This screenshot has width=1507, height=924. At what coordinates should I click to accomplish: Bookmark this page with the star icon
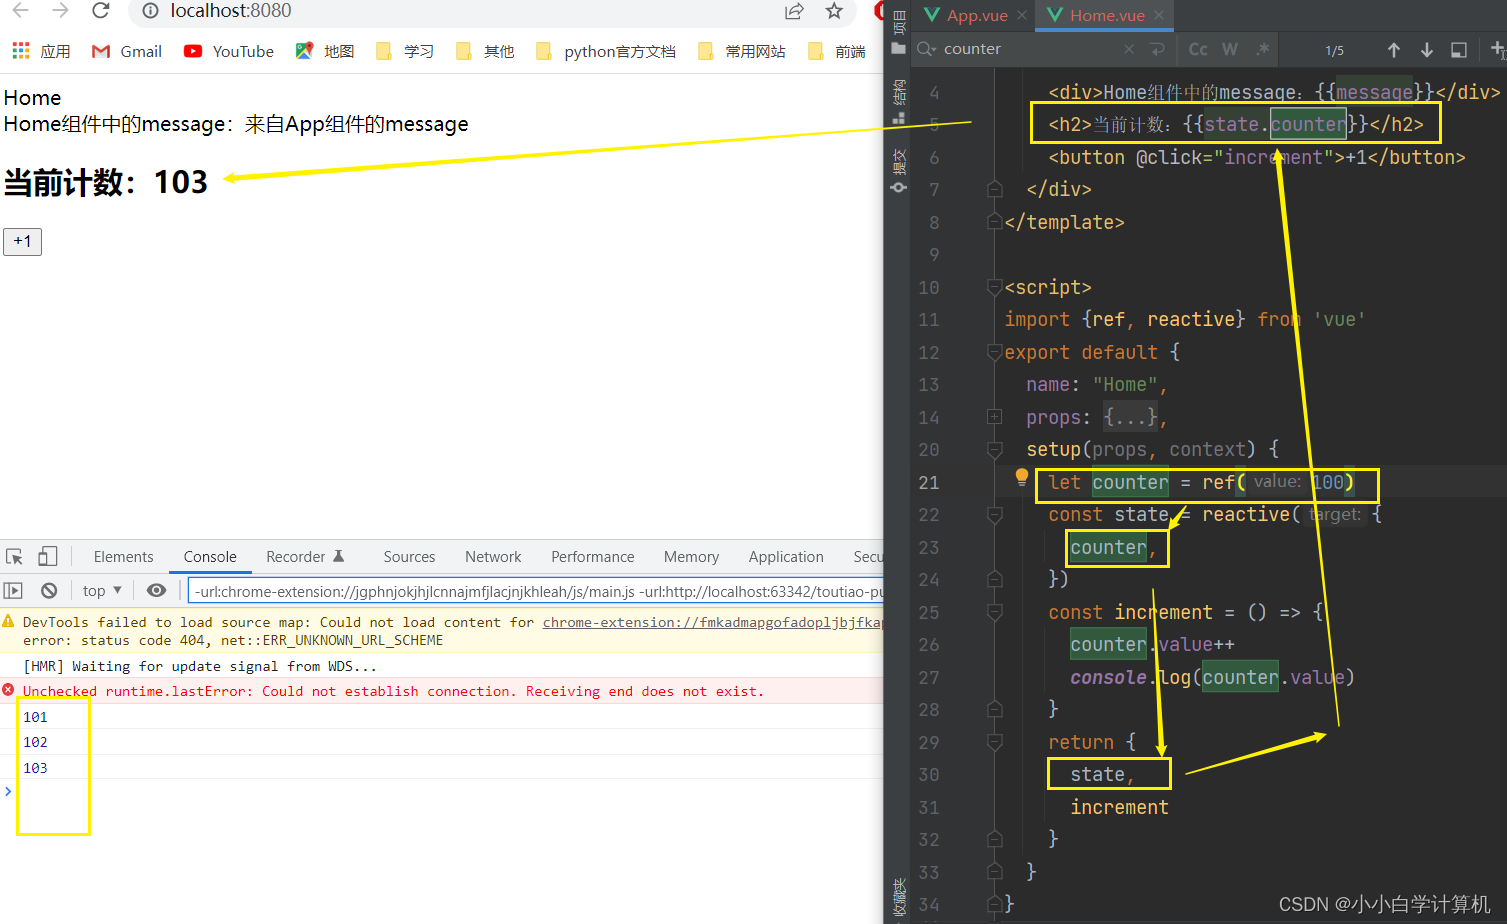(834, 11)
